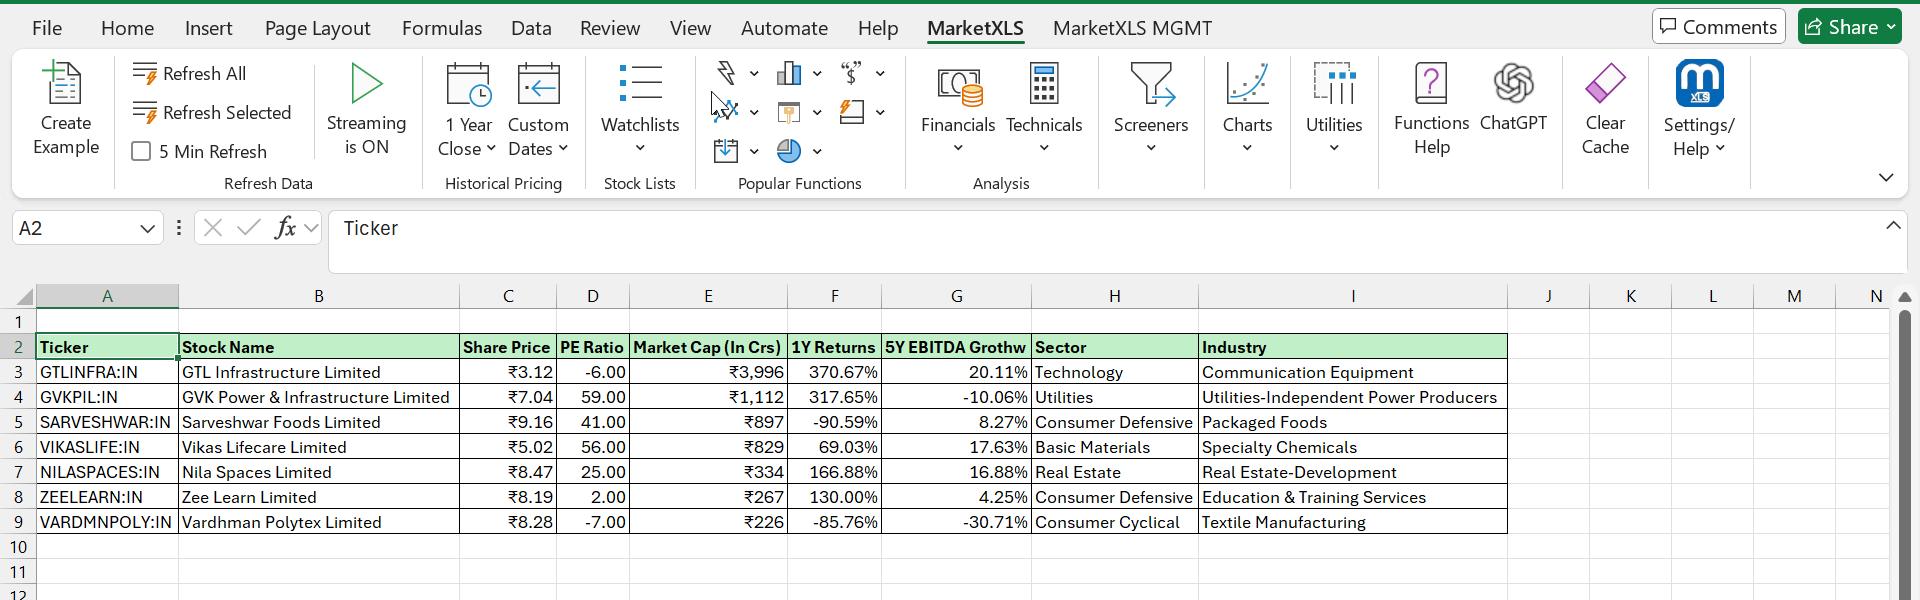
Task: Switch to the Automate tab
Action: (784, 28)
